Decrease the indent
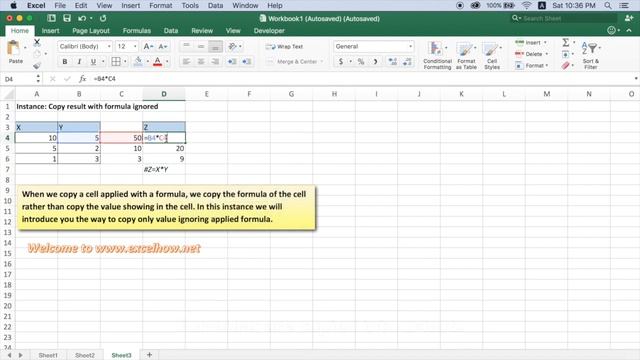 click(232, 62)
